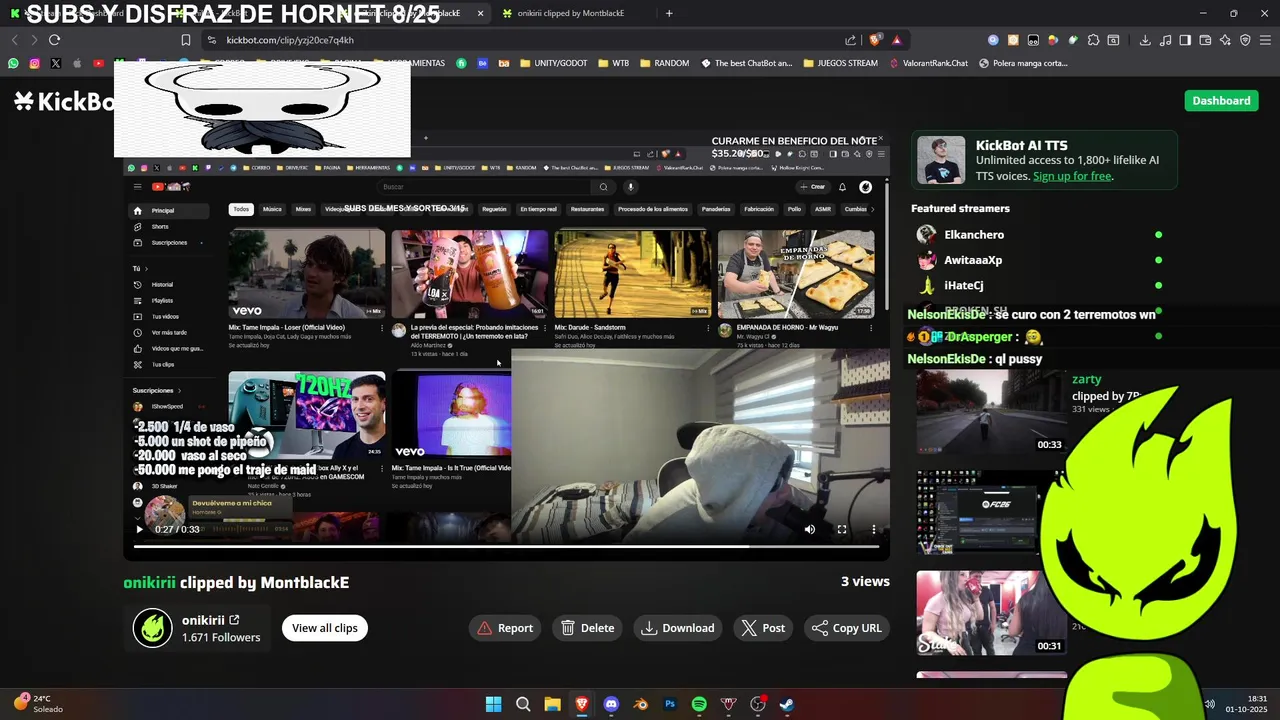Open Discord from taskbar

[611, 704]
